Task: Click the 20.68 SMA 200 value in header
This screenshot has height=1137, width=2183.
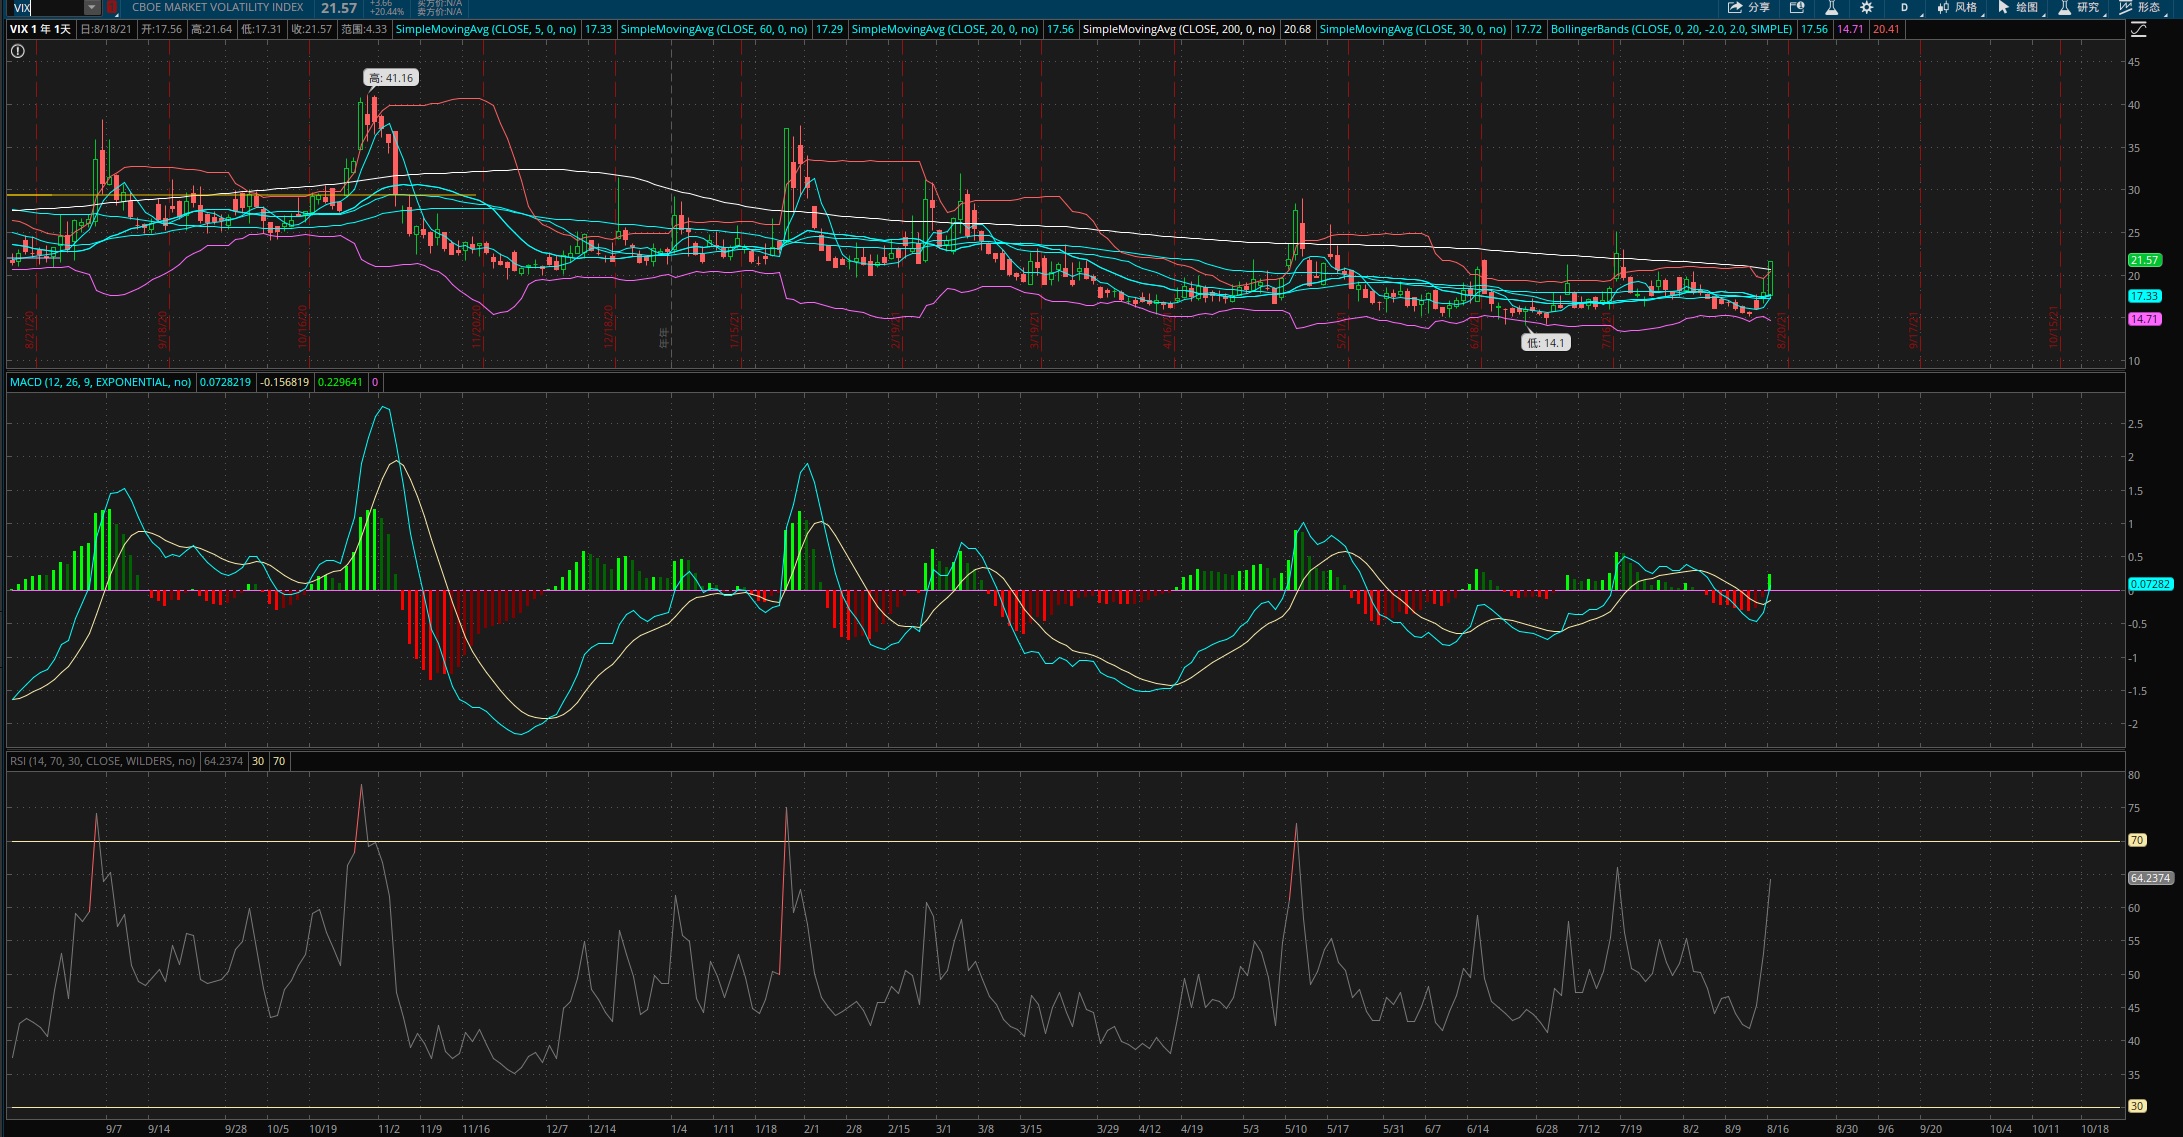Action: tap(1297, 29)
